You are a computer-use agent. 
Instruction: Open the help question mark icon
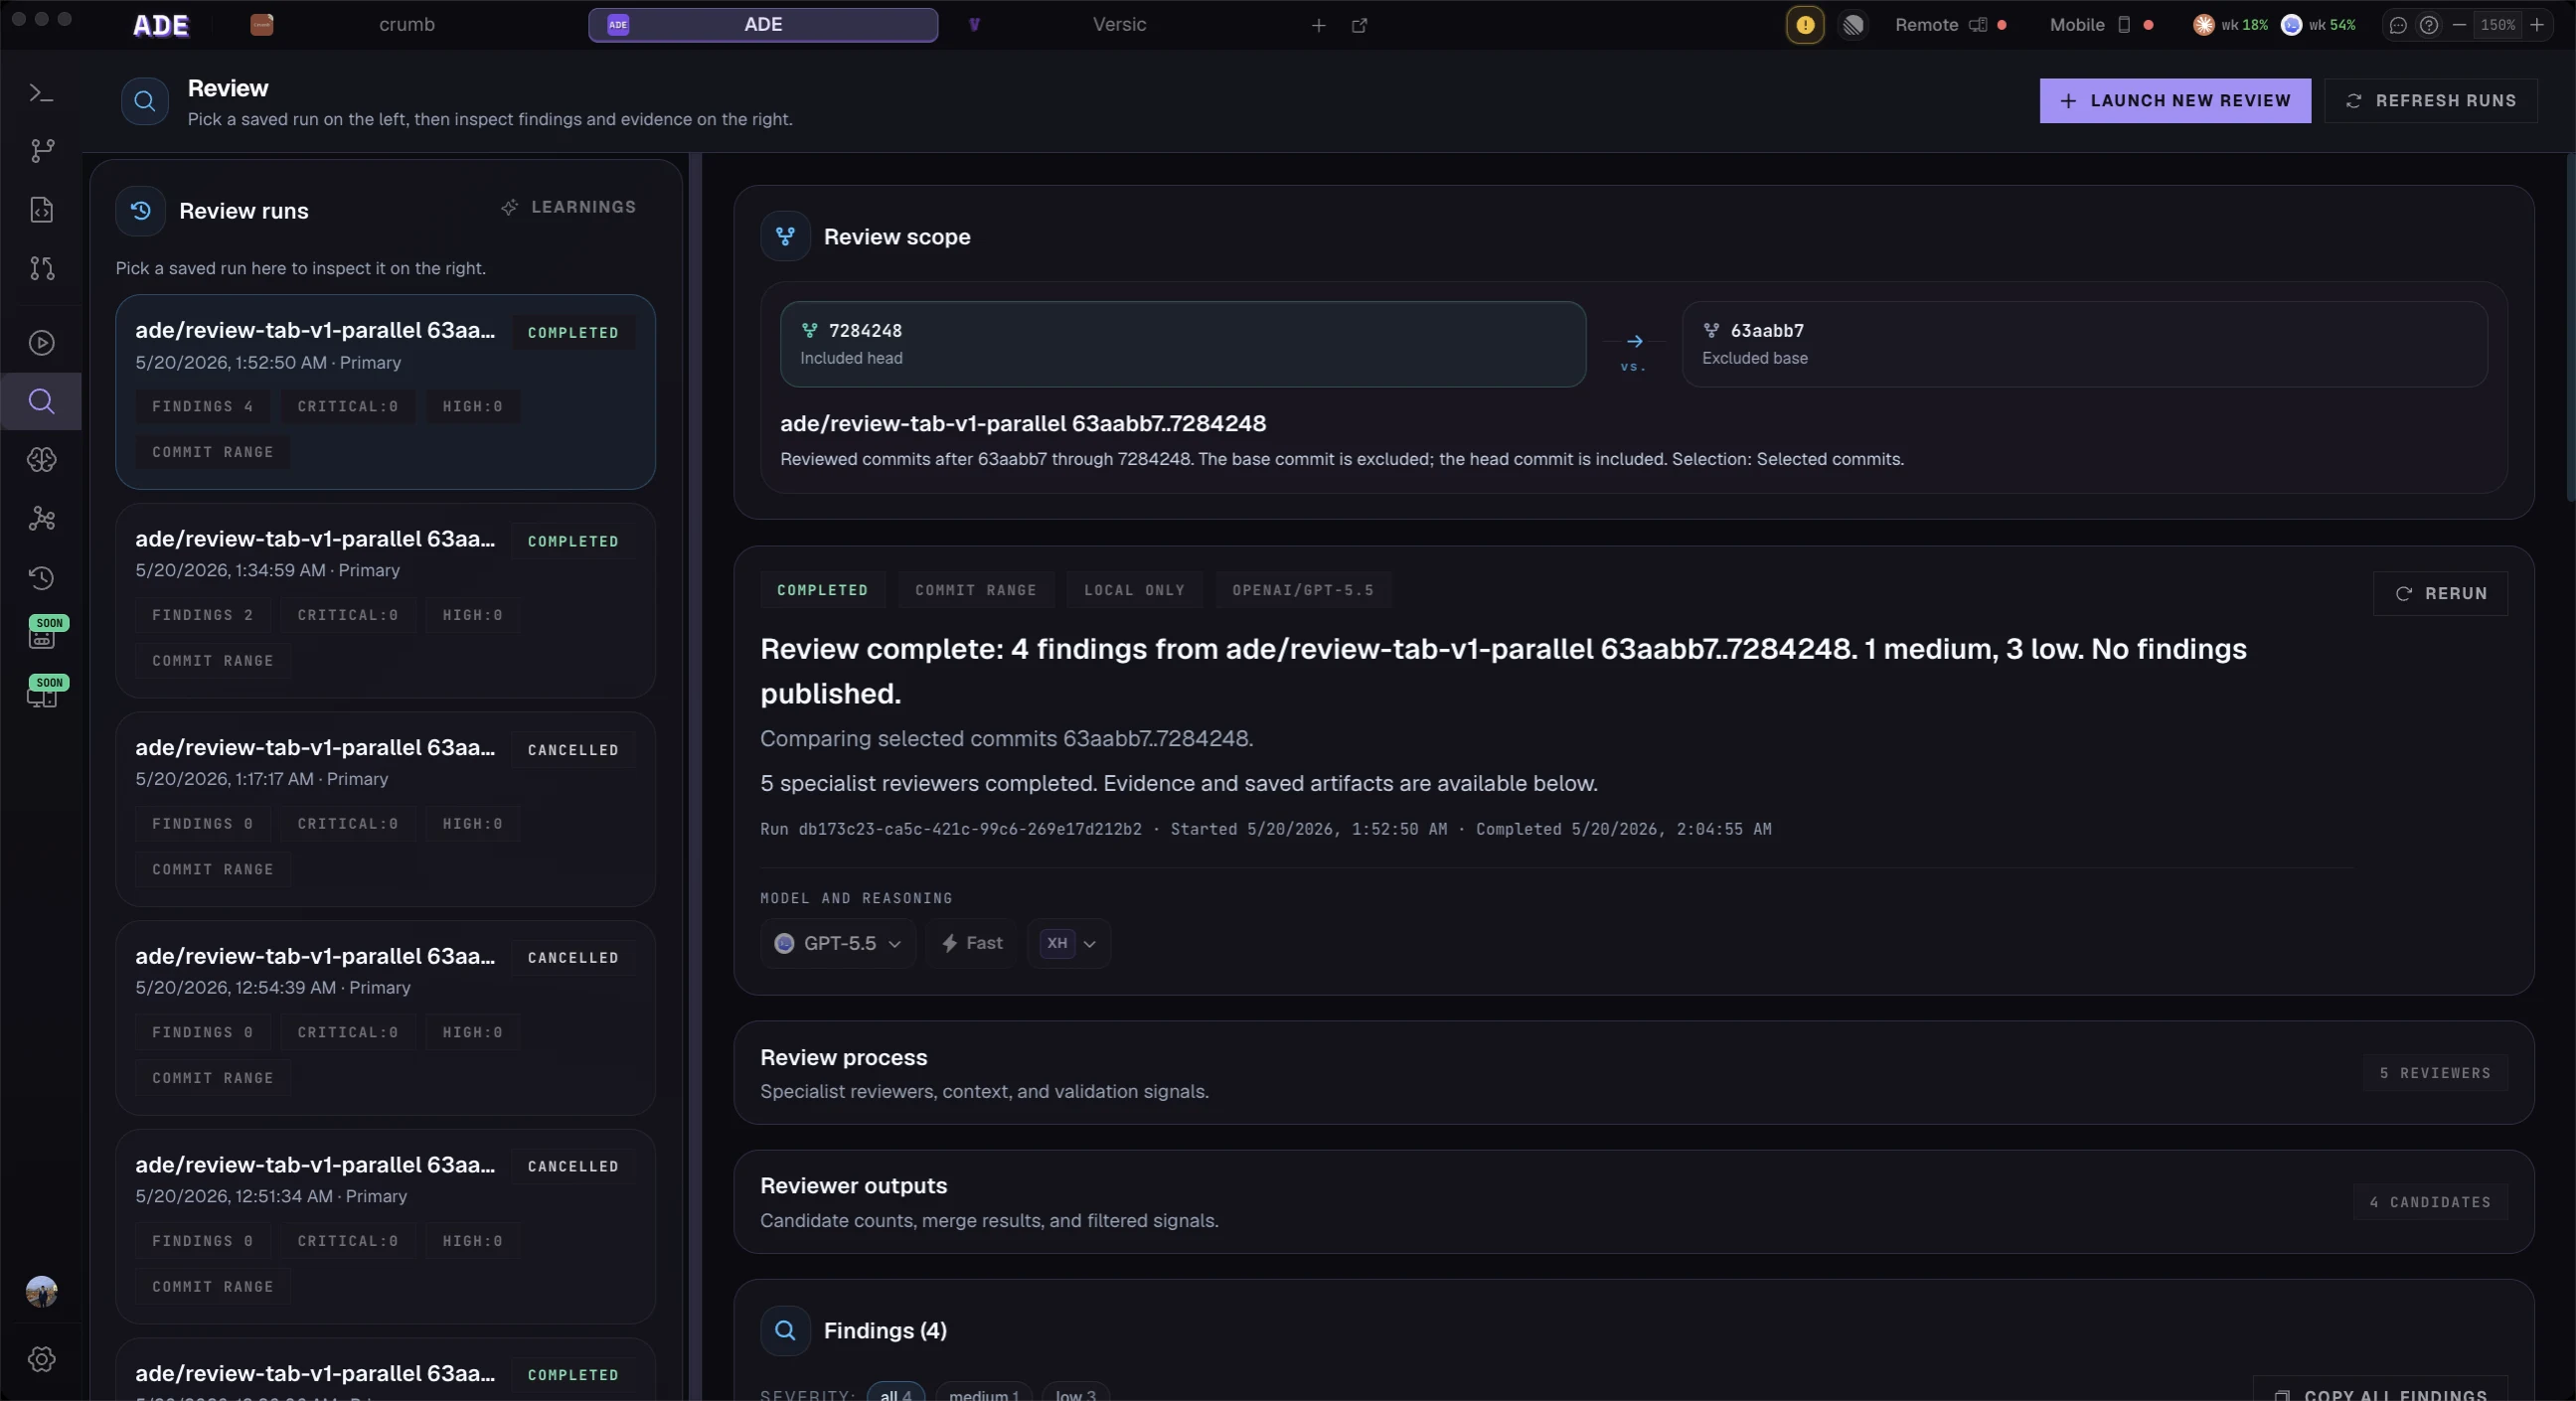pos(2429,25)
